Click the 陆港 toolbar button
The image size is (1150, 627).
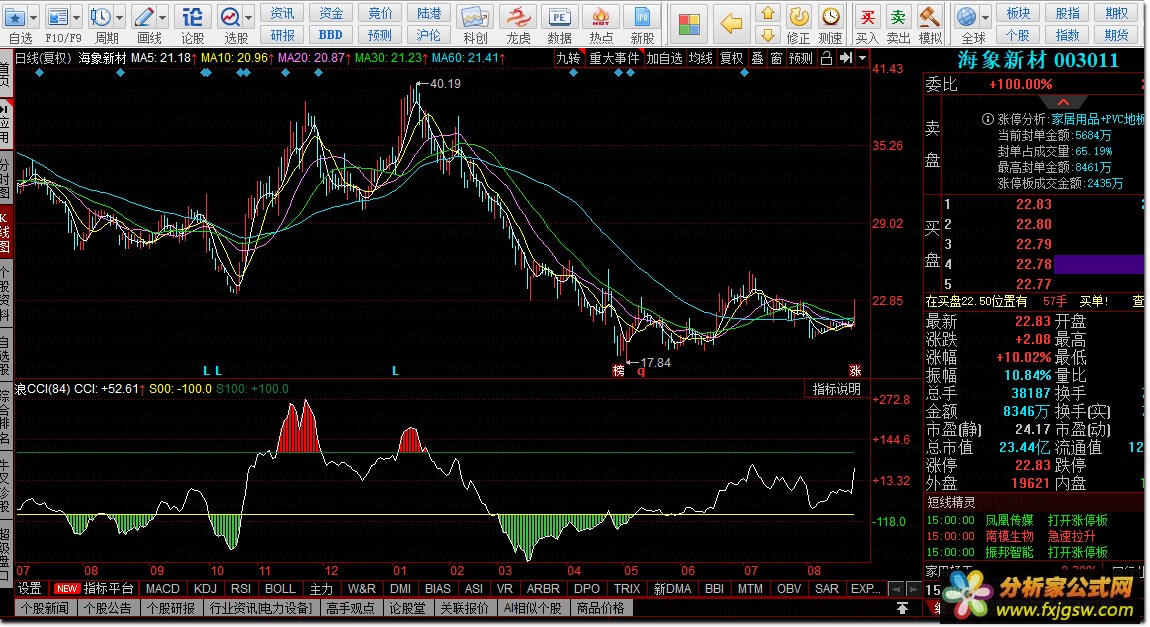(429, 13)
